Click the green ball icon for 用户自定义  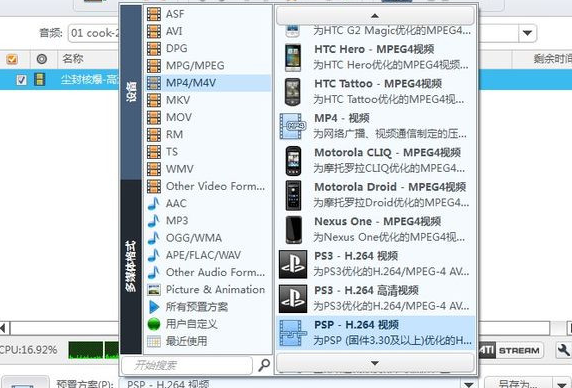(154, 324)
